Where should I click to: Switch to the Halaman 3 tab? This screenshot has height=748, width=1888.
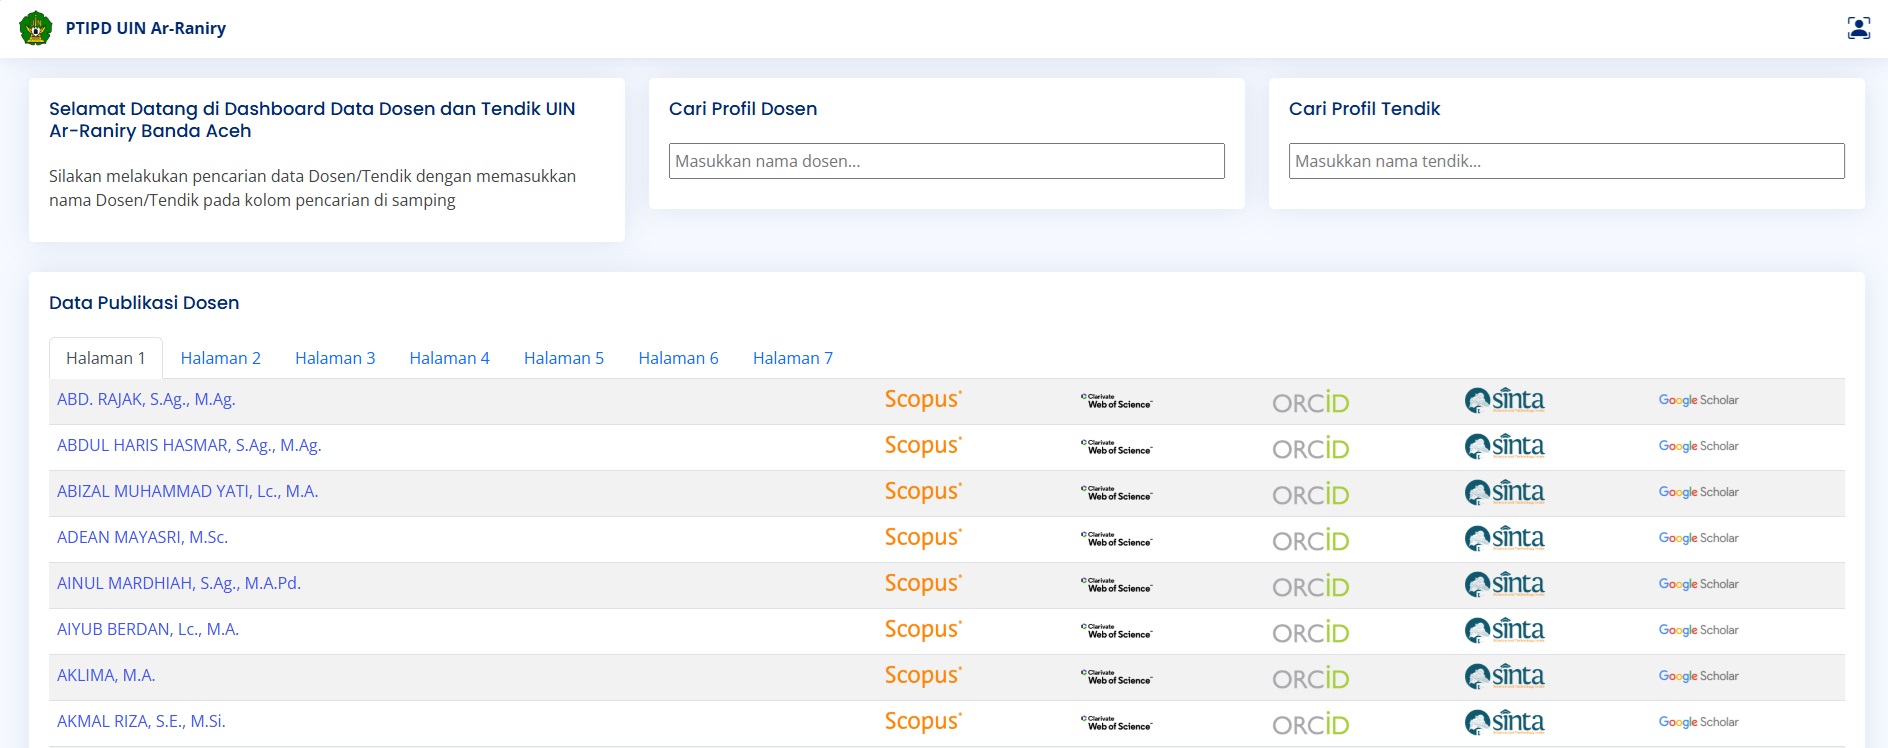tap(335, 358)
